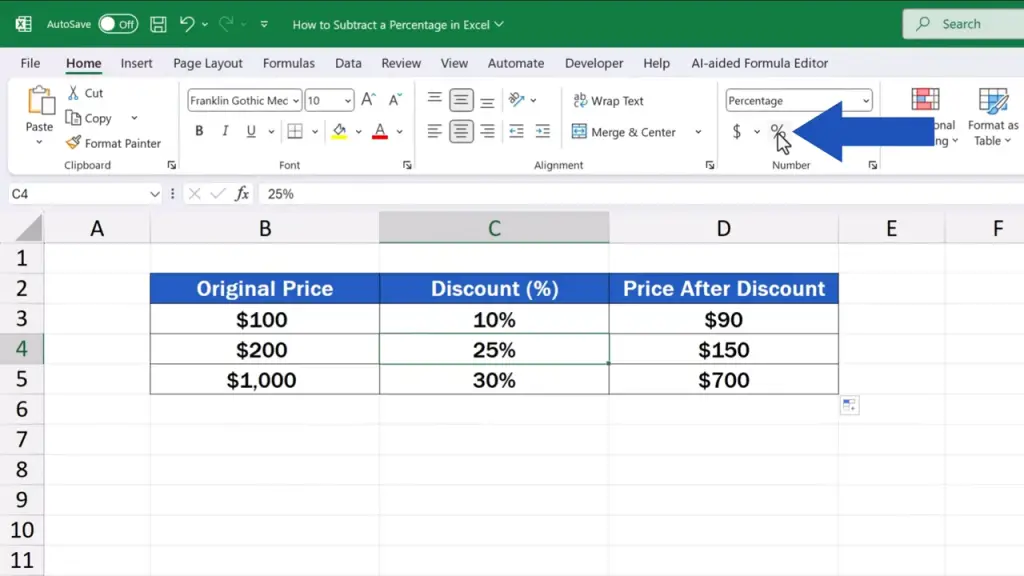Expand the font name combo box

coord(296,101)
